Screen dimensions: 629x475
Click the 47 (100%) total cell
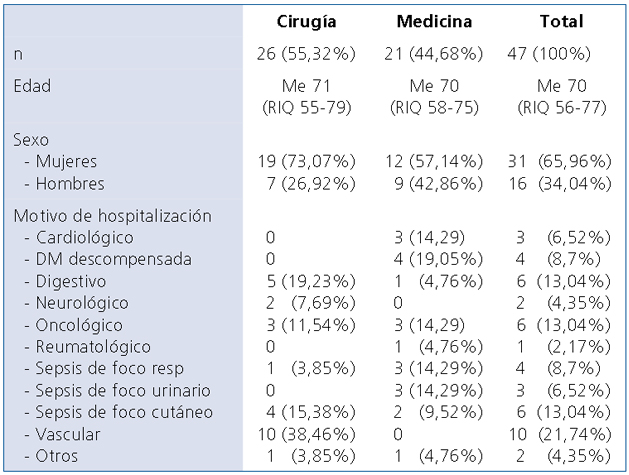[561, 52]
